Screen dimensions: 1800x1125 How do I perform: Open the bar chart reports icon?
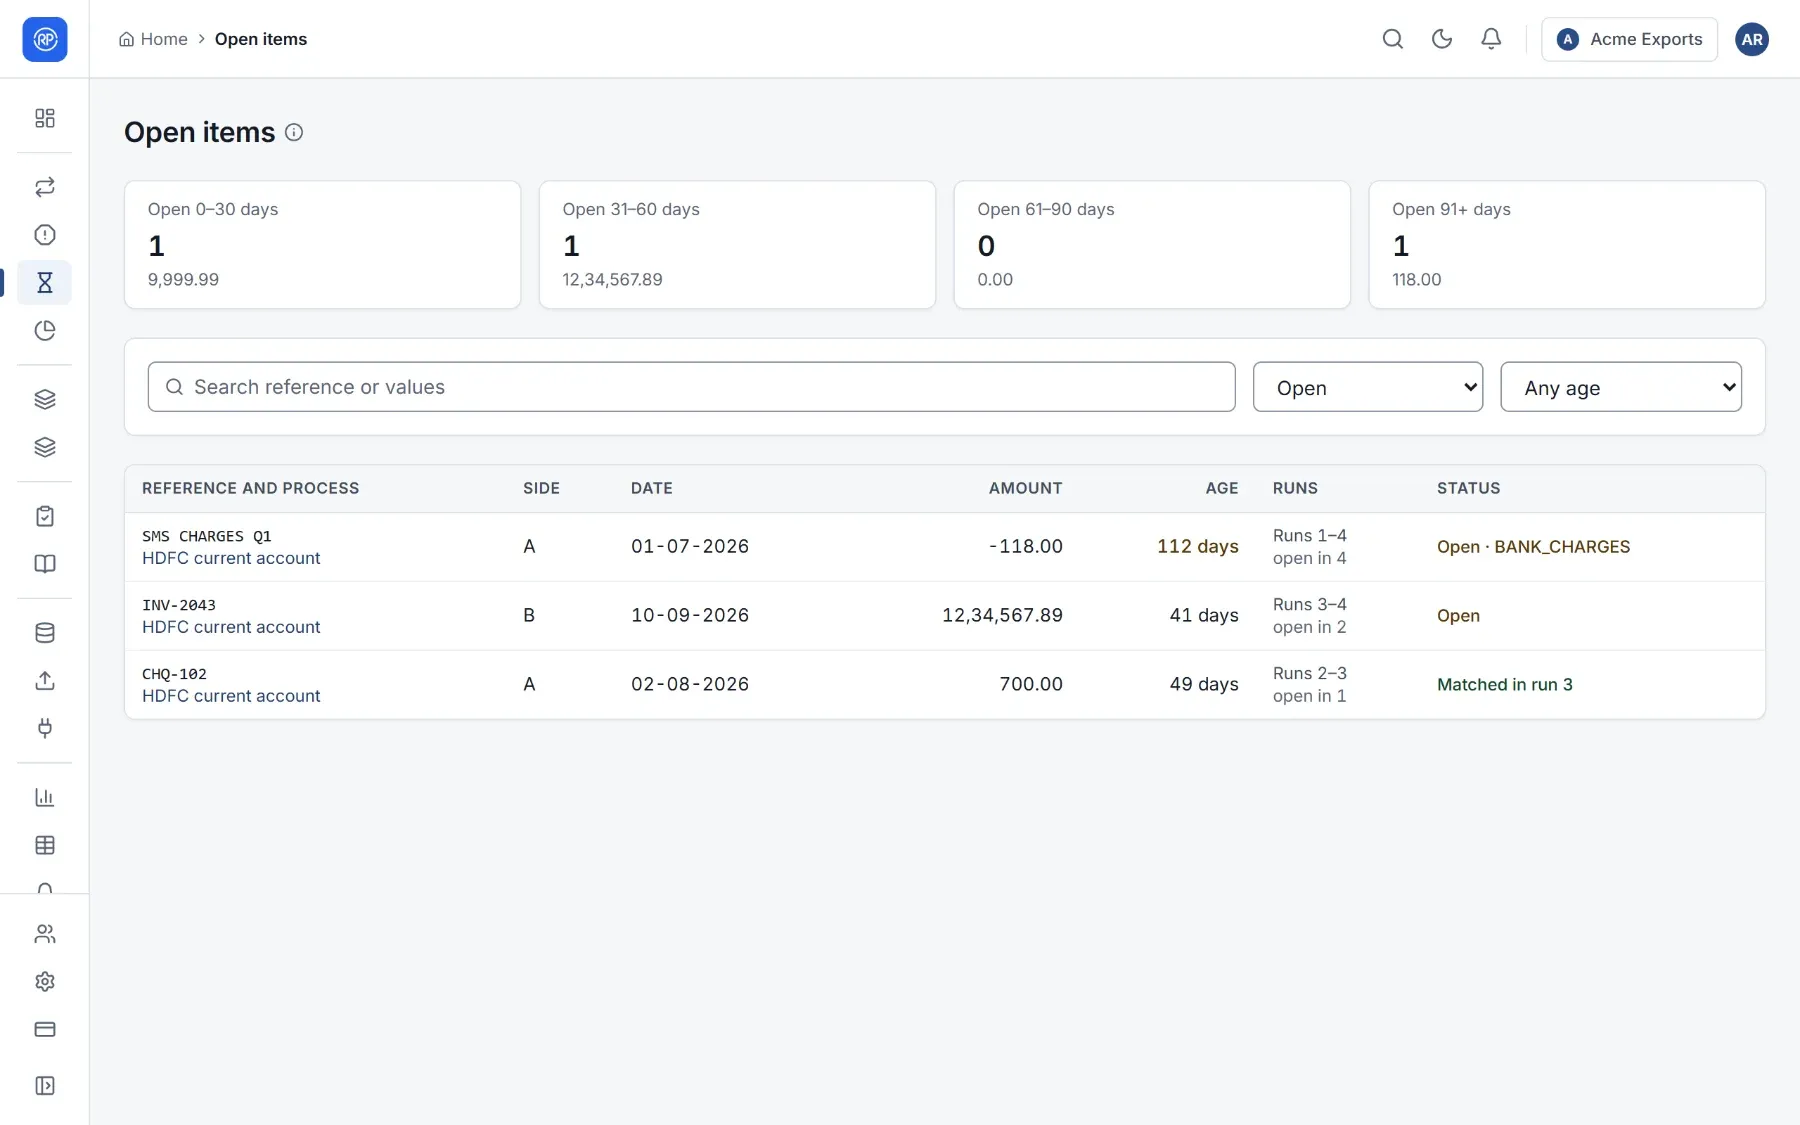(x=45, y=798)
